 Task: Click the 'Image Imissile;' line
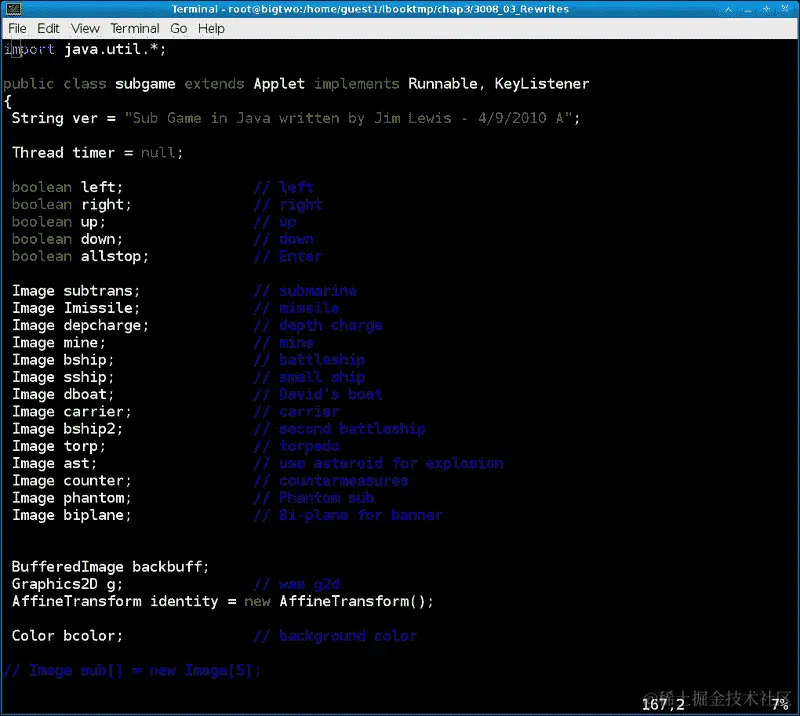tap(76, 308)
